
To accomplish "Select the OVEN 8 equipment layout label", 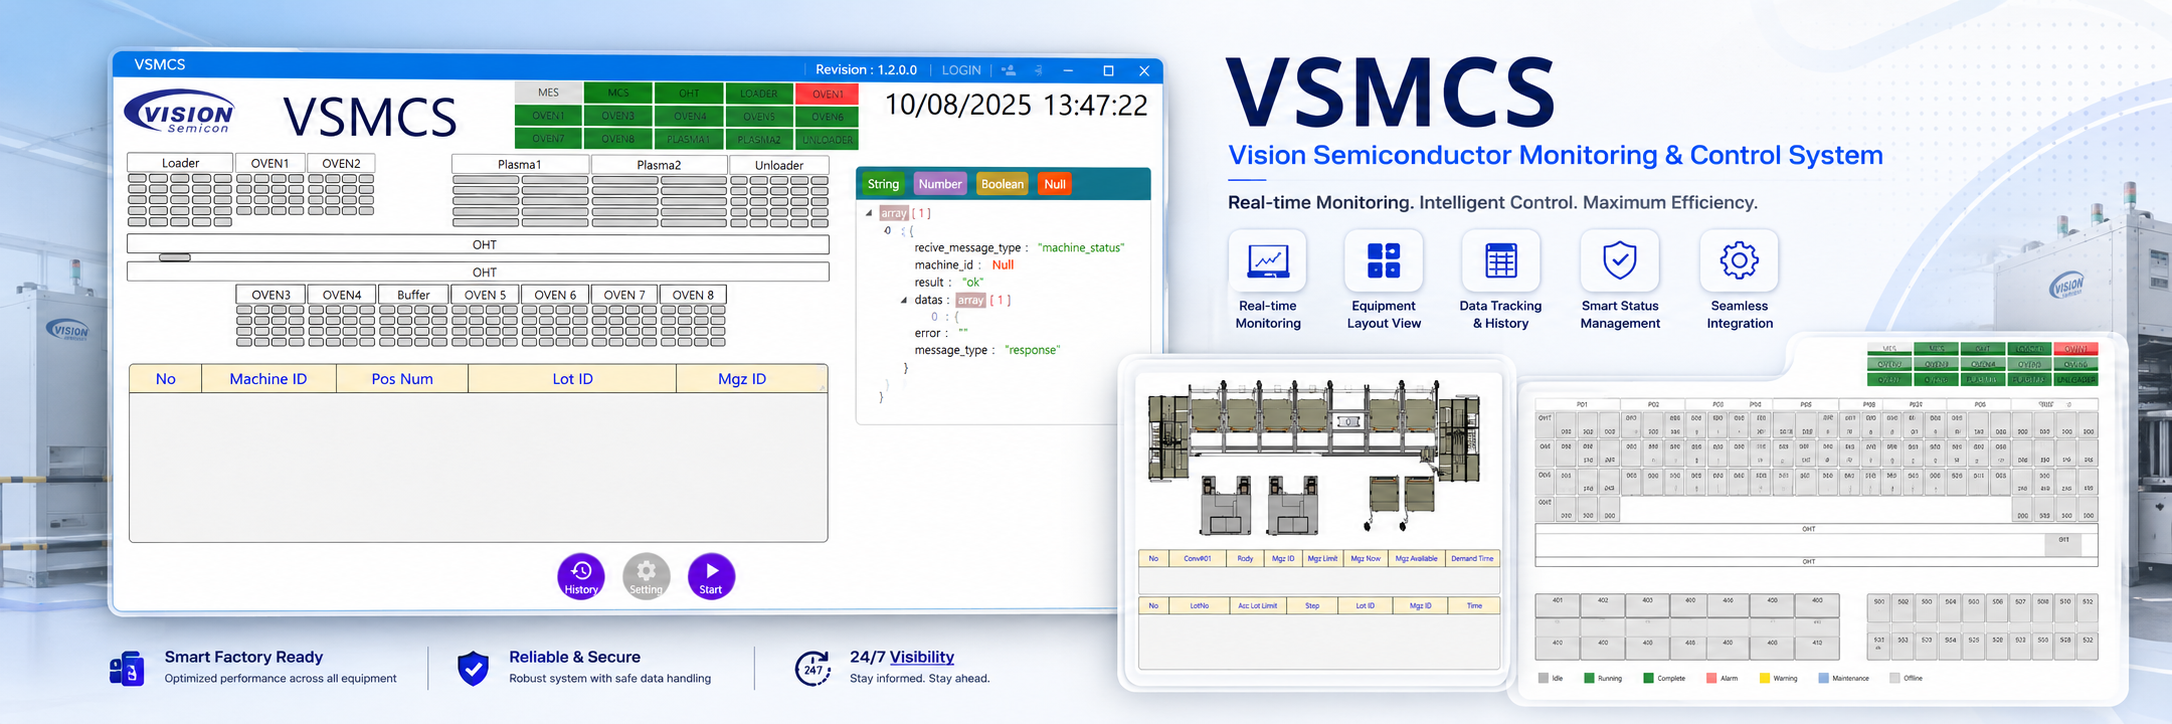I will (693, 295).
